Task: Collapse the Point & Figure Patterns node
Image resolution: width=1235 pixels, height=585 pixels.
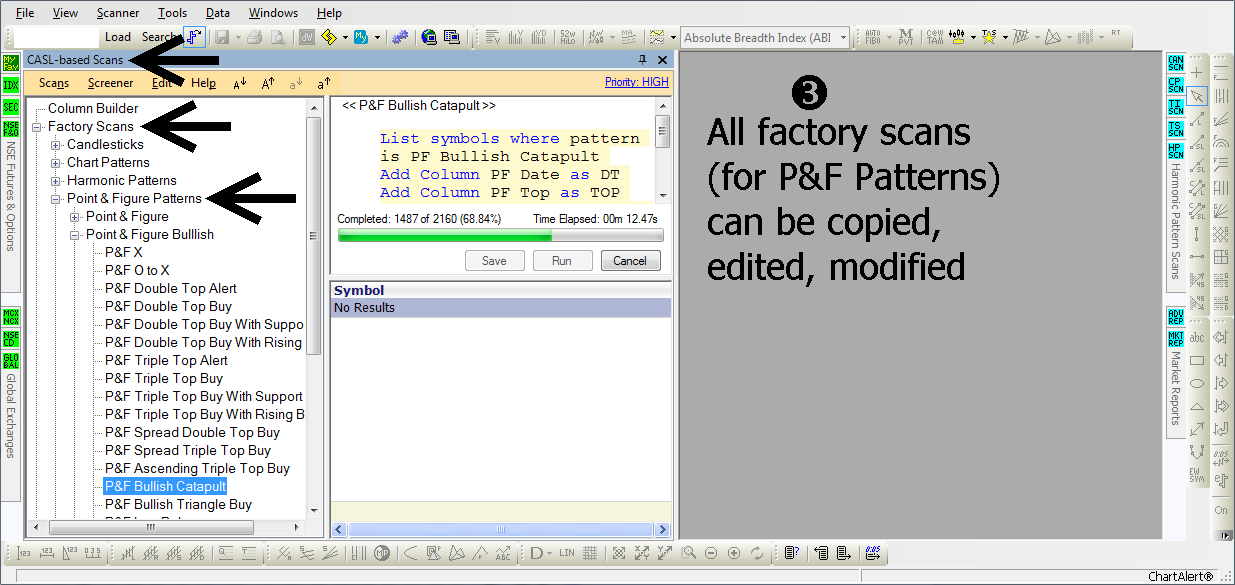Action: 56,199
